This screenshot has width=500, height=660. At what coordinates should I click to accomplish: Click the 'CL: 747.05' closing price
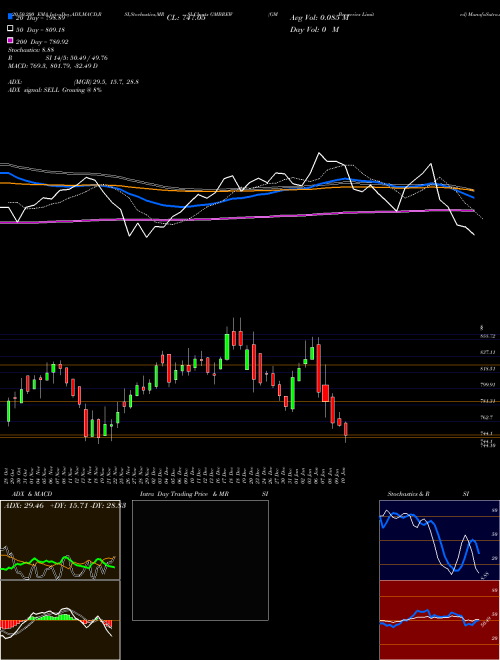[186, 18]
